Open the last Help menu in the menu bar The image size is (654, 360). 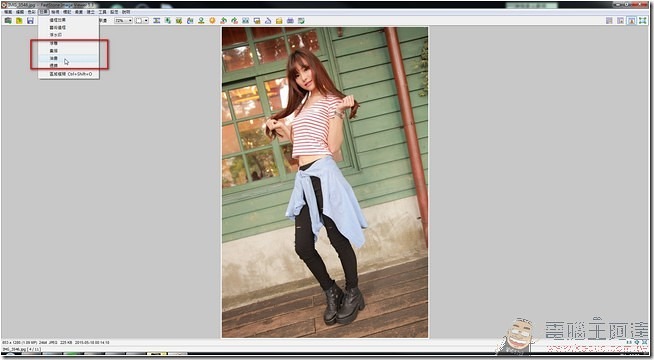(x=126, y=12)
